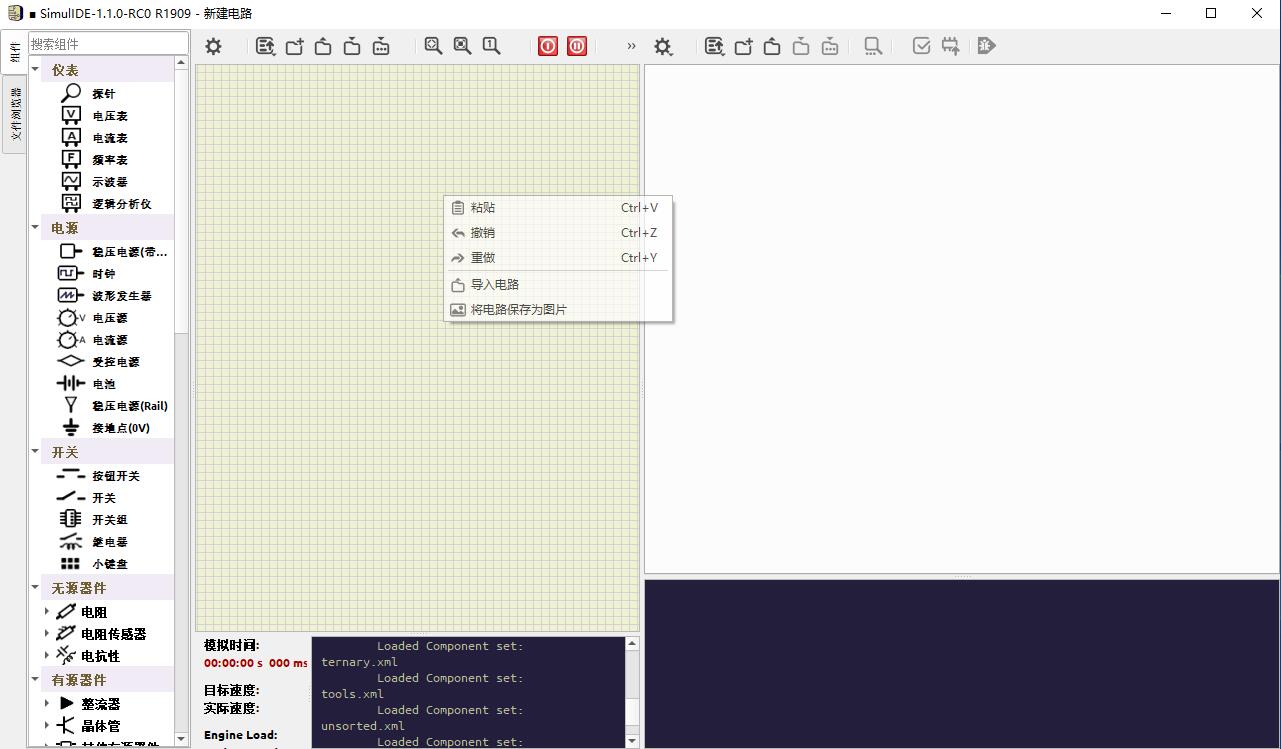
Task: Click 导入电路 in the context menu
Action: point(494,285)
